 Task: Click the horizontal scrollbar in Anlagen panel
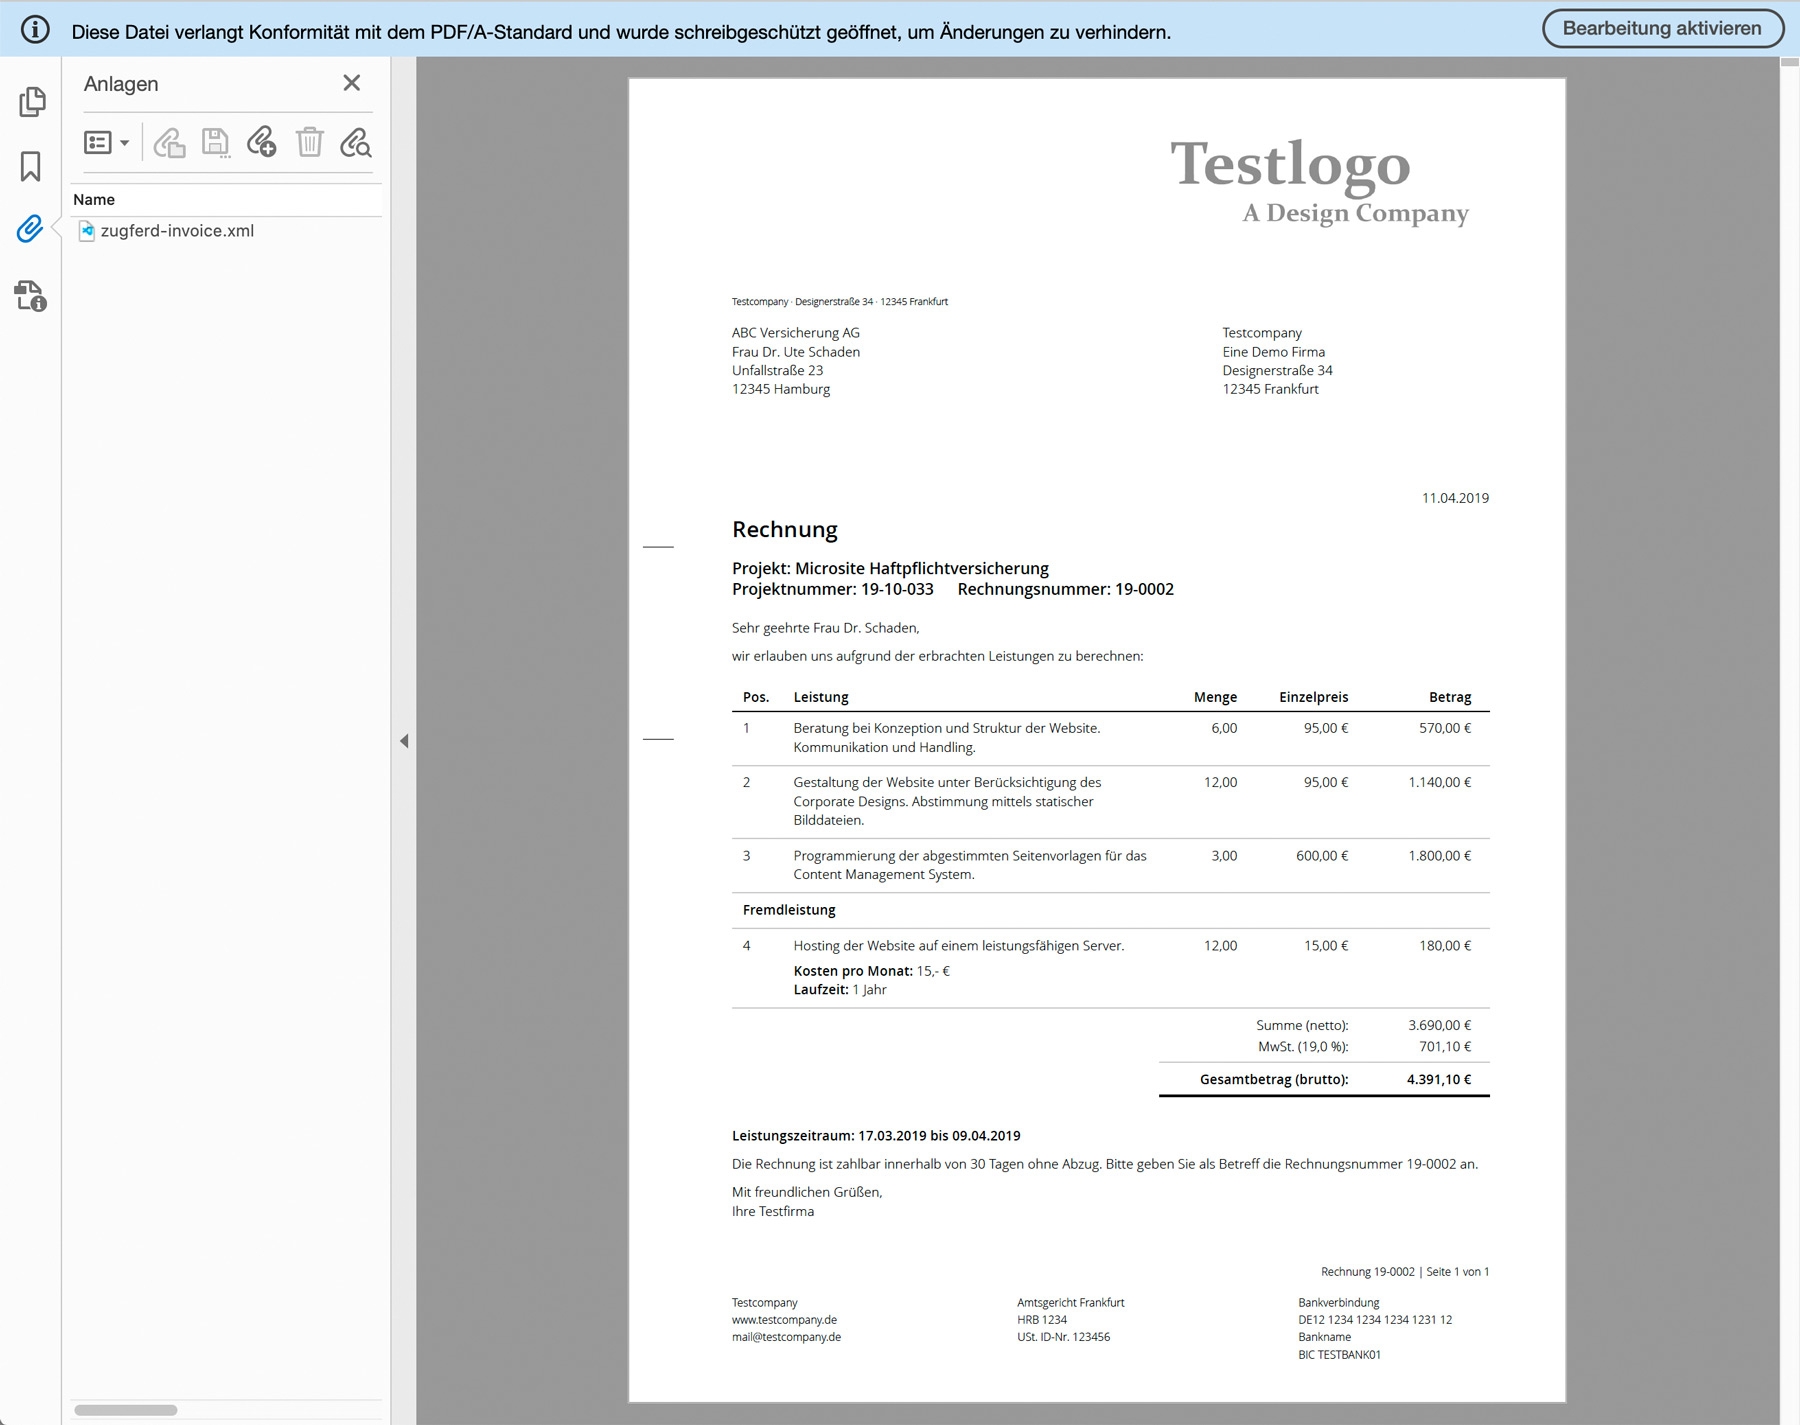(x=126, y=1410)
